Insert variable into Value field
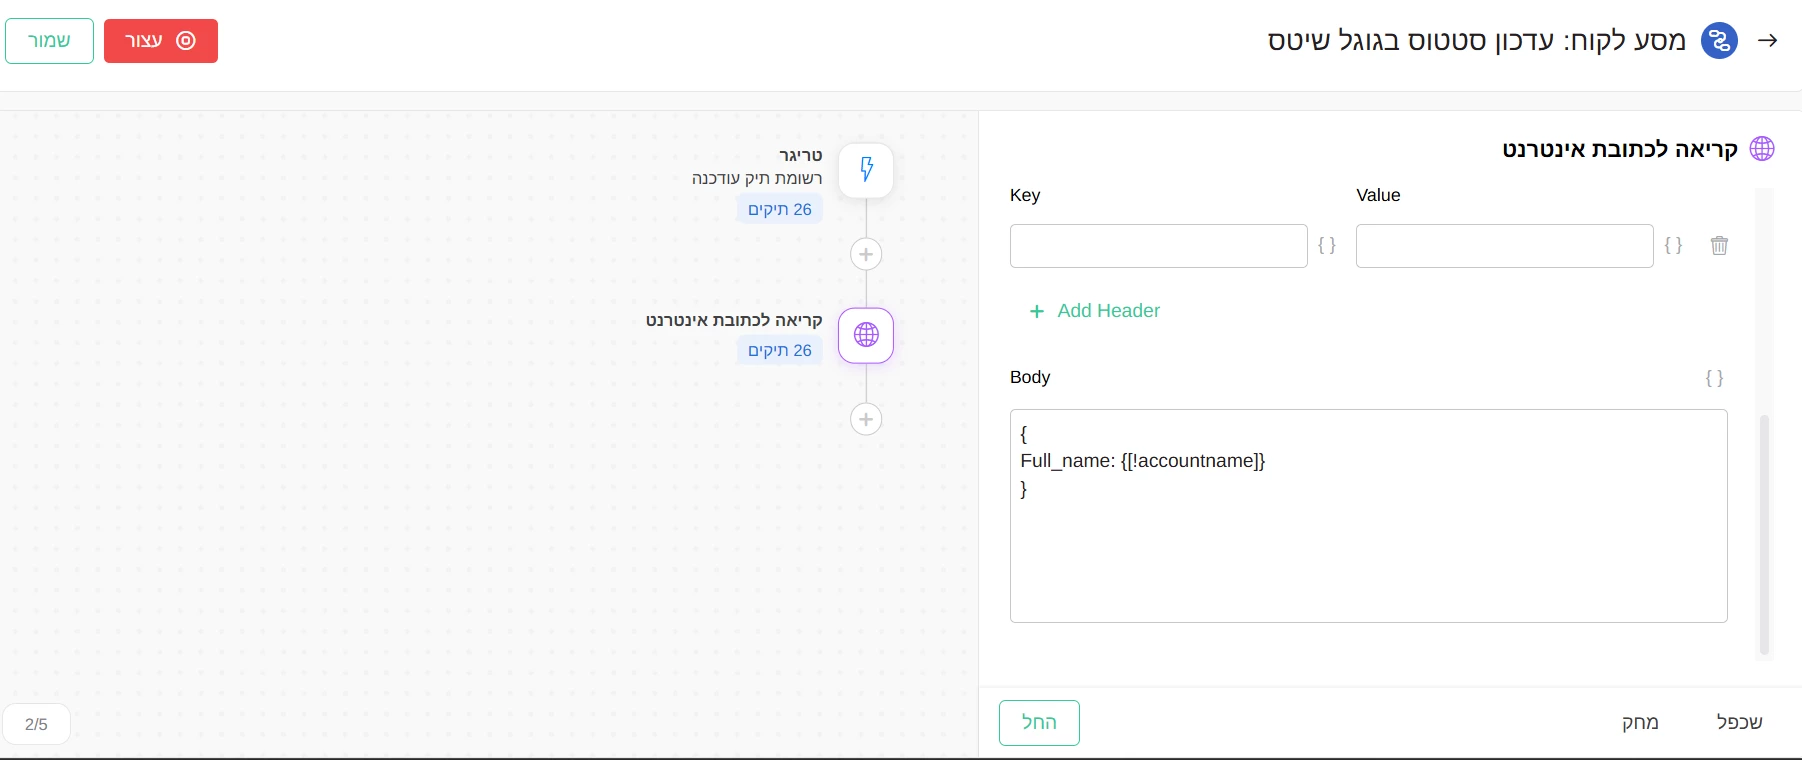 (1673, 246)
